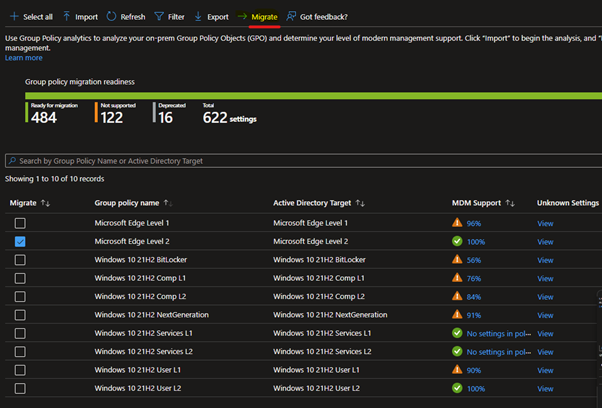
Task: Check Windows 10 21H2 Comp L2 checkbox
Action: (20, 297)
